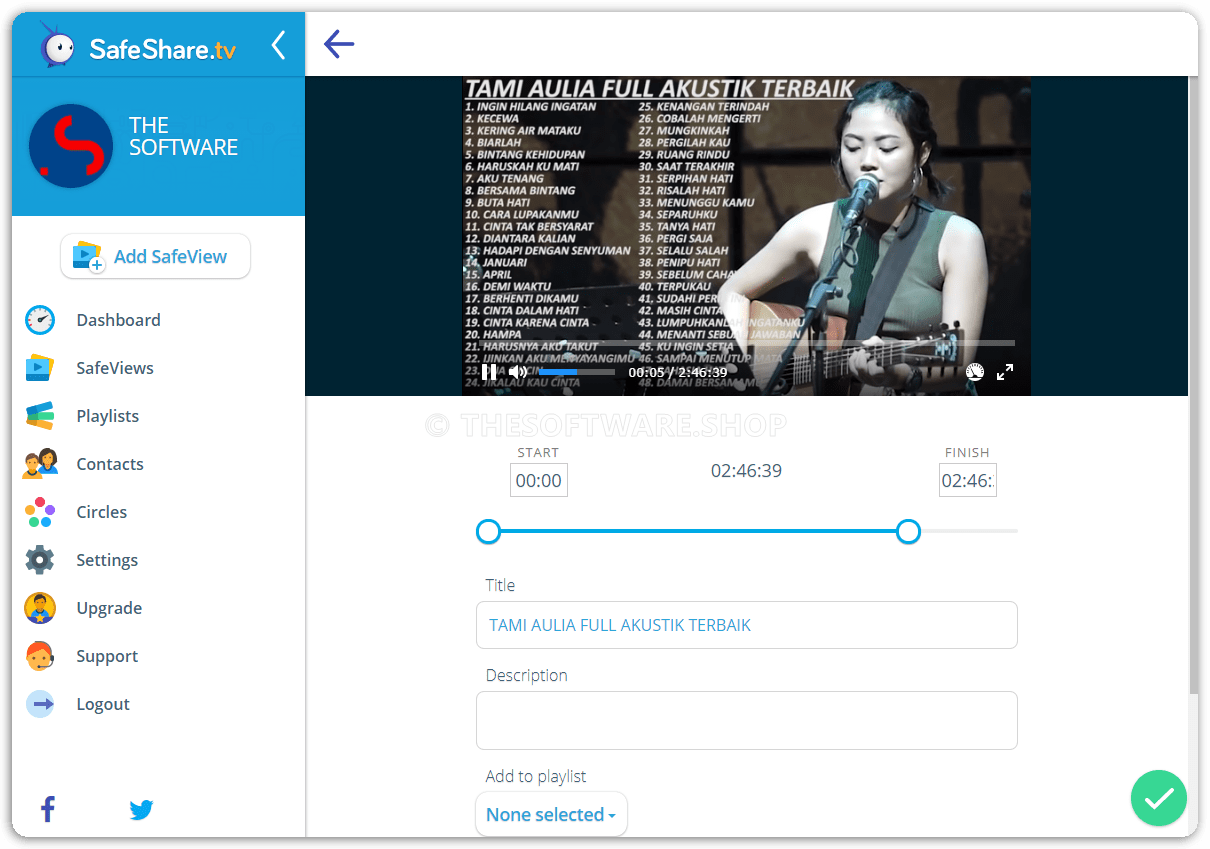The height and width of the screenshot is (849, 1210).
Task: Open the Circles section
Action: (102, 512)
